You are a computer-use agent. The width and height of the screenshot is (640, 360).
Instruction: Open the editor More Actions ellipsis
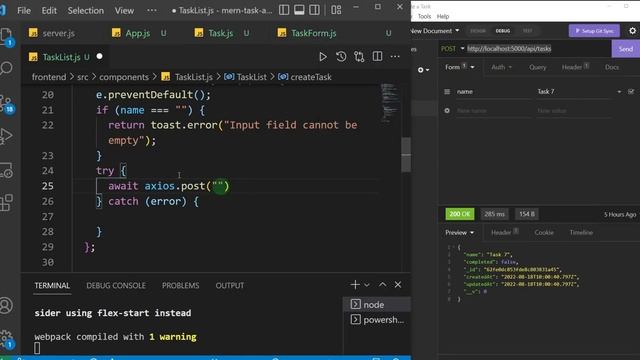click(x=395, y=57)
